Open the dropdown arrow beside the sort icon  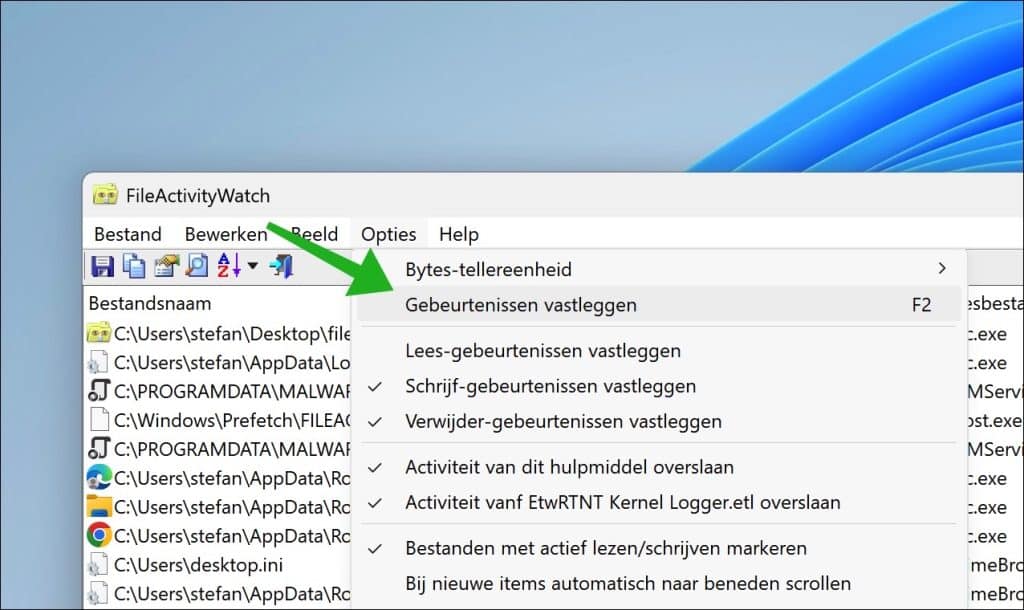(x=253, y=266)
